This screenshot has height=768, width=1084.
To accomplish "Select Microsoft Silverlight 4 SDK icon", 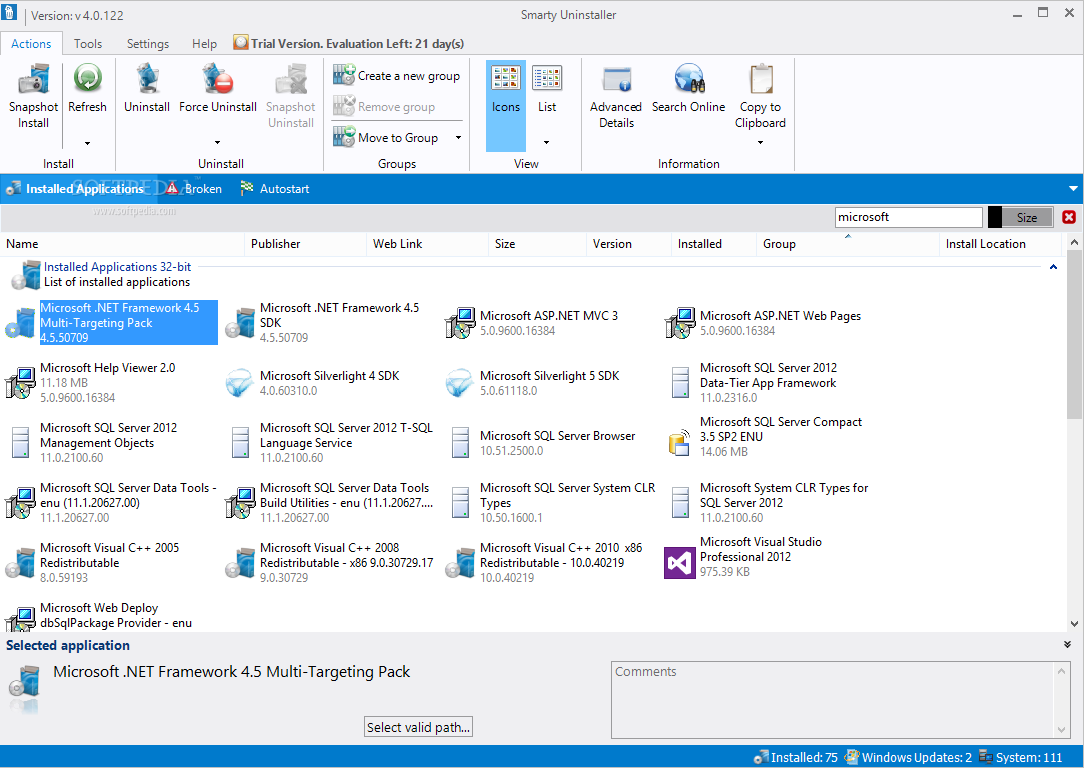I will tap(240, 383).
